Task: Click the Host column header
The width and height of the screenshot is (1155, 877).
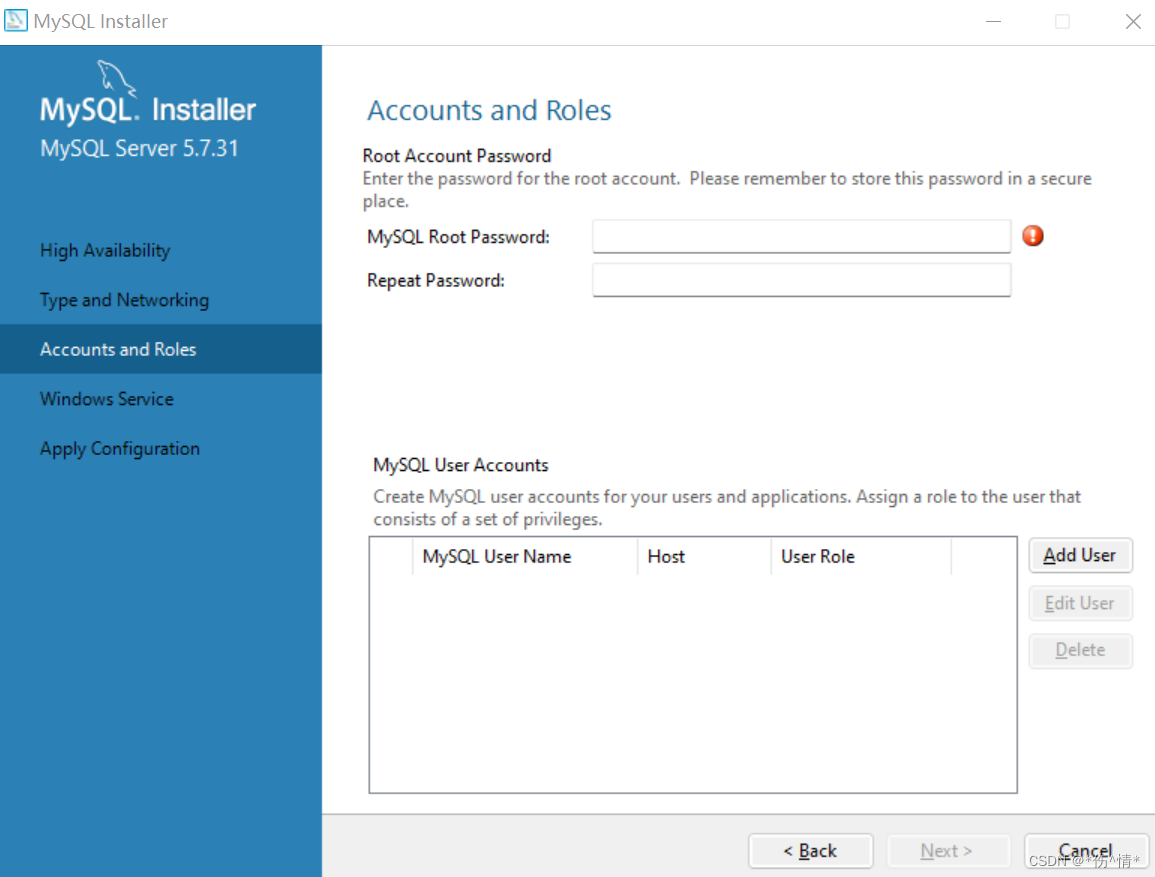Action: 703,557
